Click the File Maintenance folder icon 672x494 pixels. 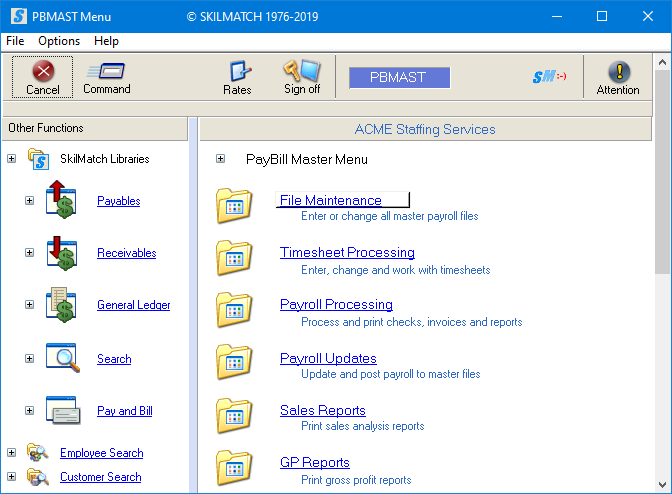click(x=235, y=205)
